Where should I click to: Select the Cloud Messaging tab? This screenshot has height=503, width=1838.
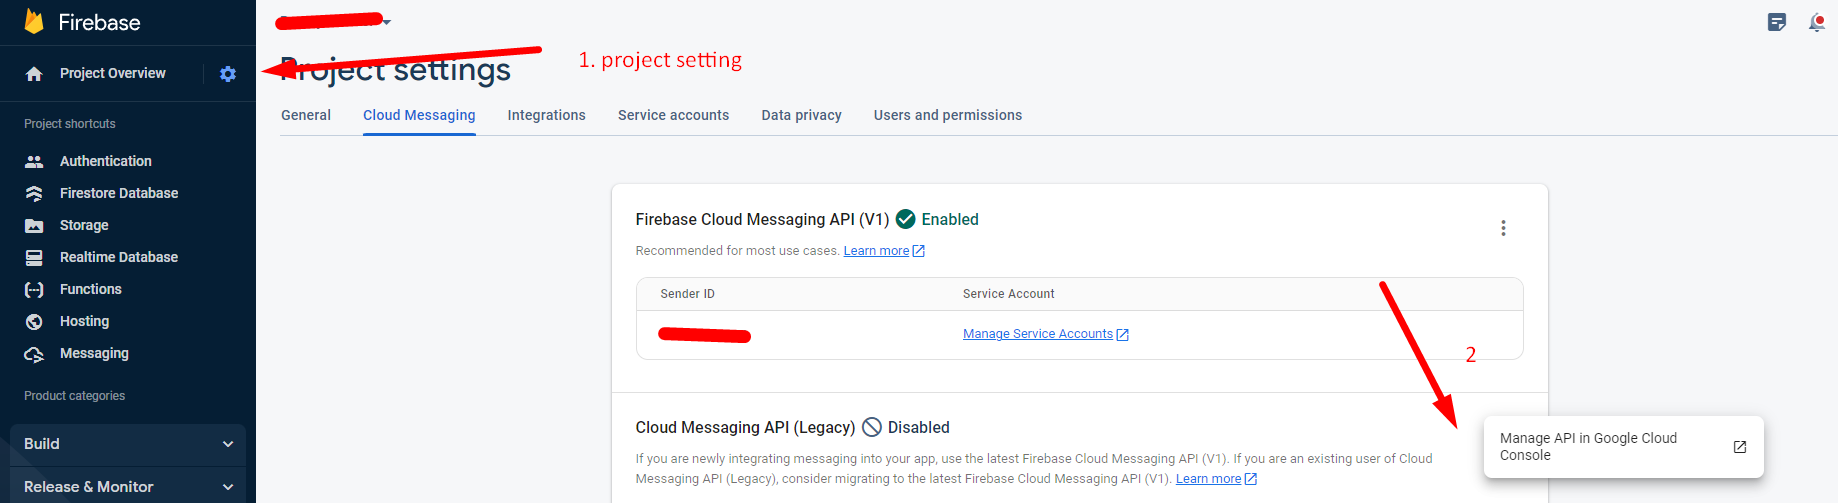click(419, 115)
